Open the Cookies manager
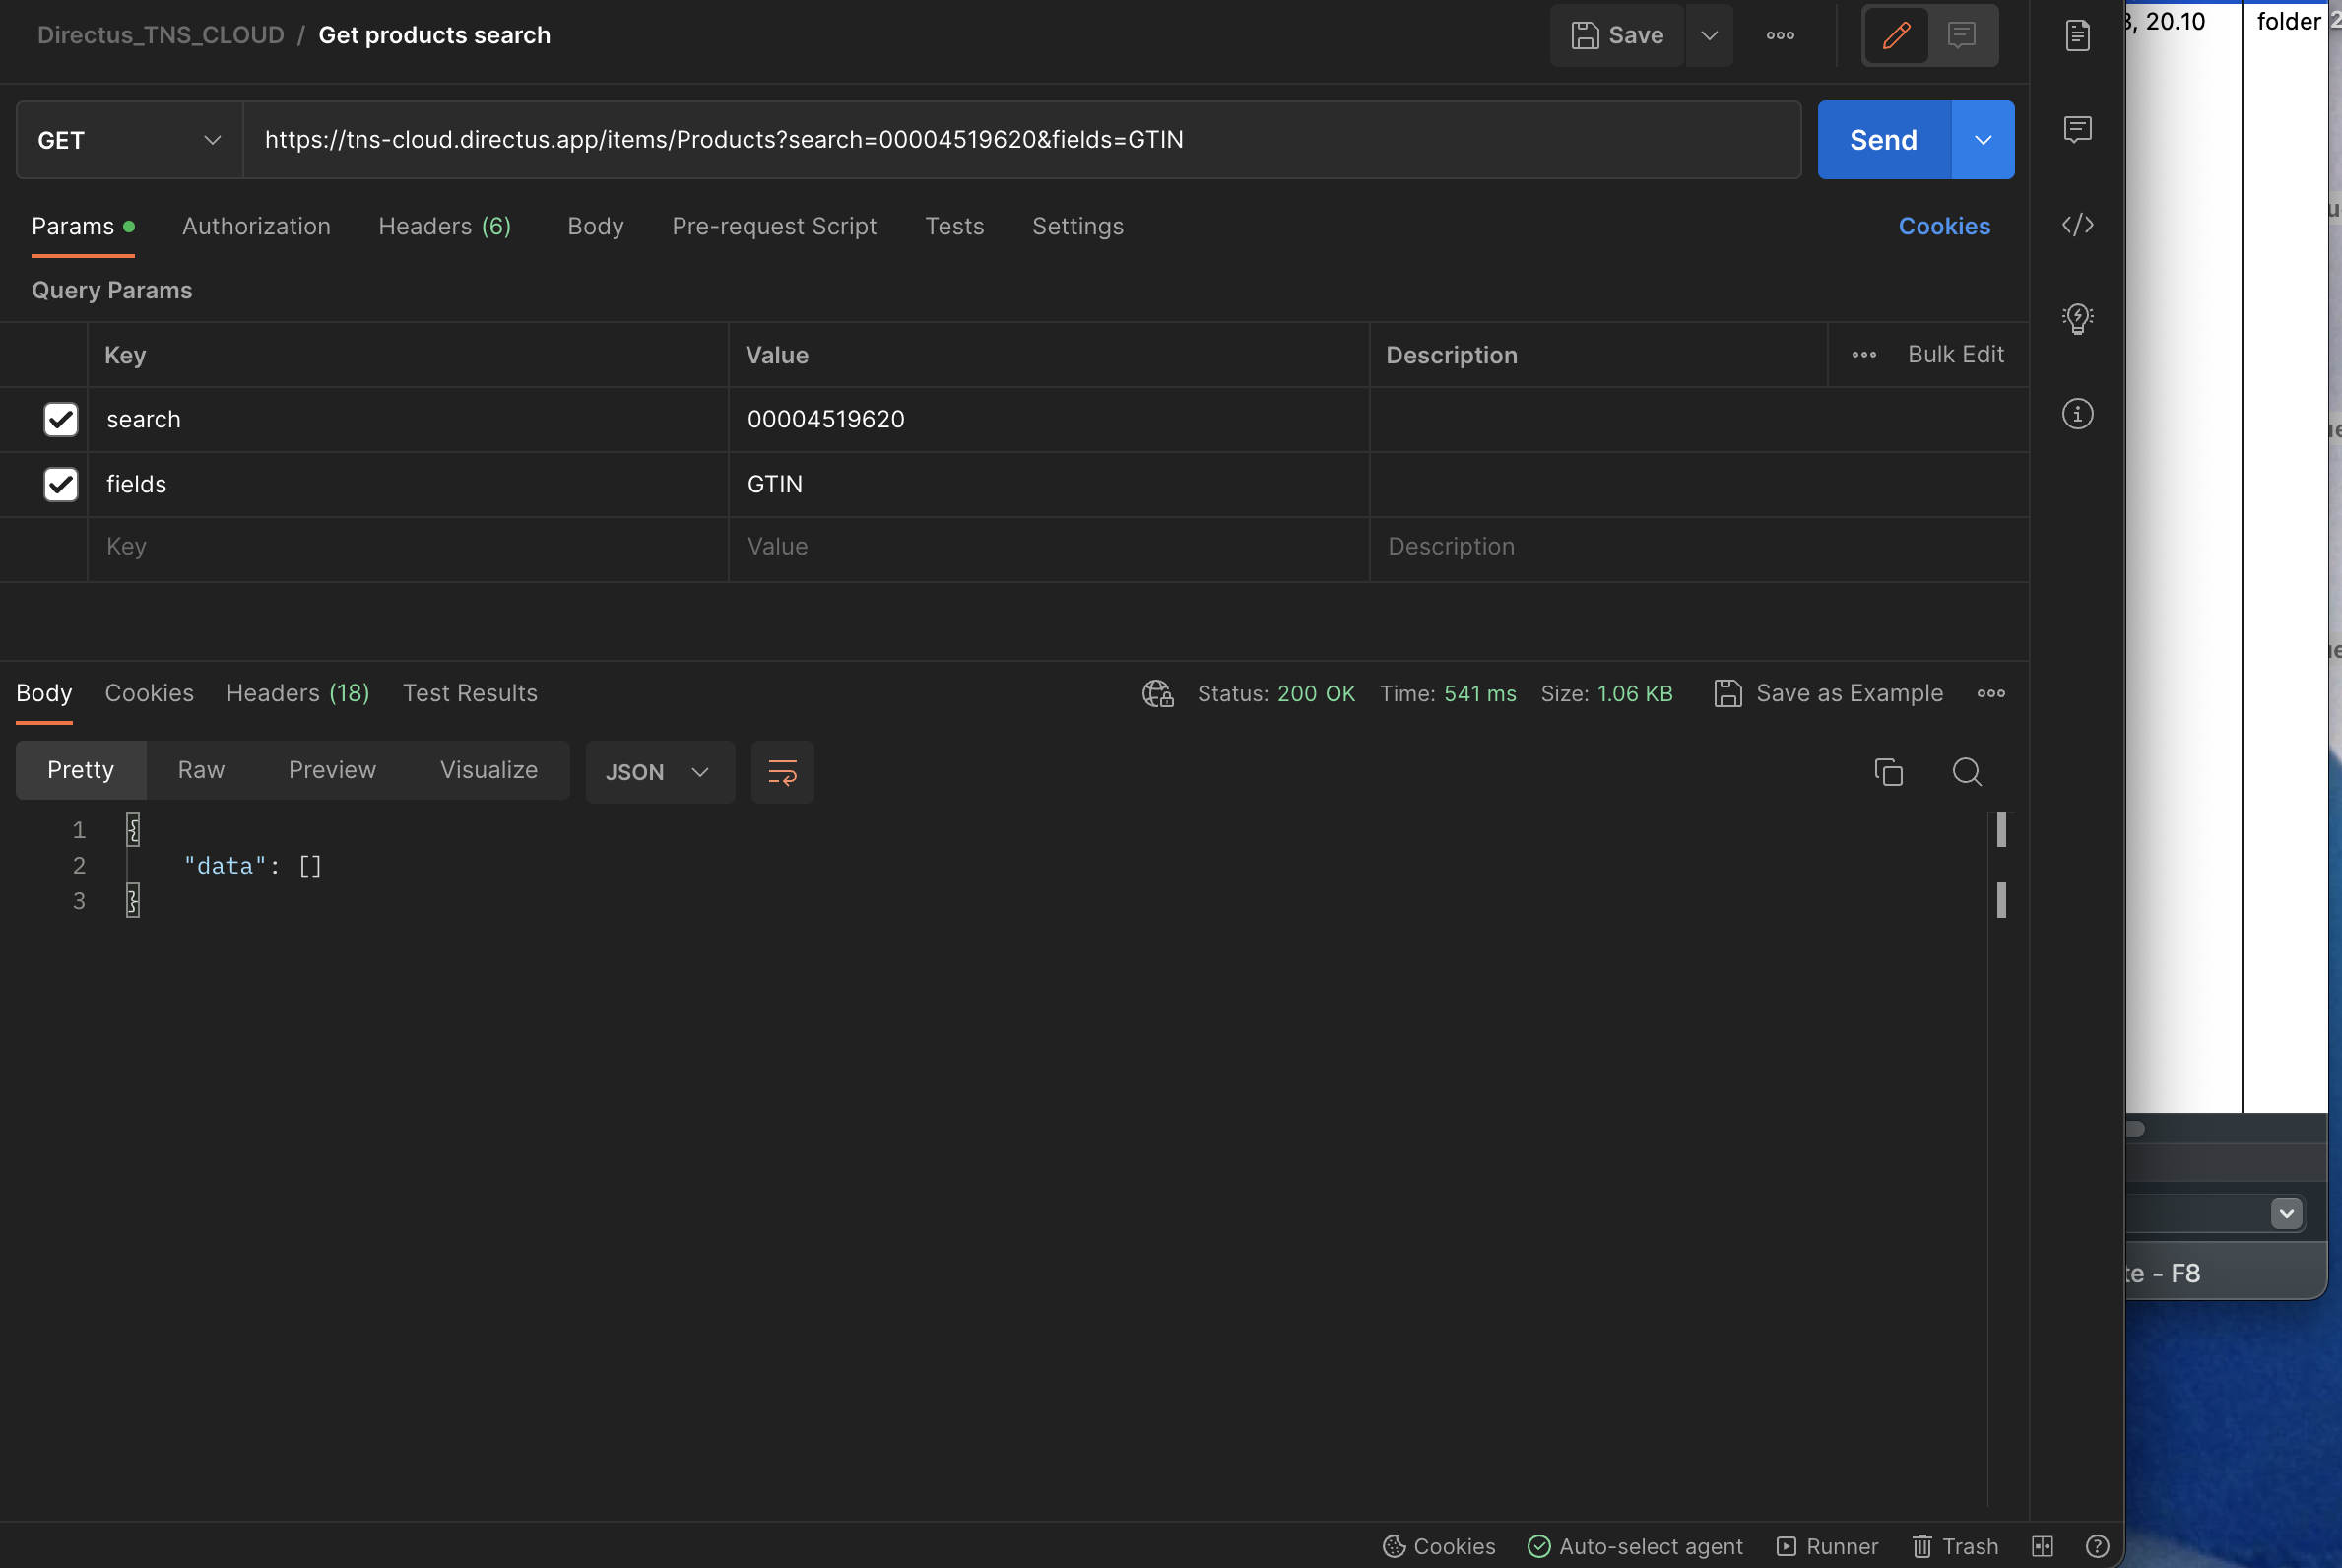The image size is (2342, 1568). point(1943,226)
